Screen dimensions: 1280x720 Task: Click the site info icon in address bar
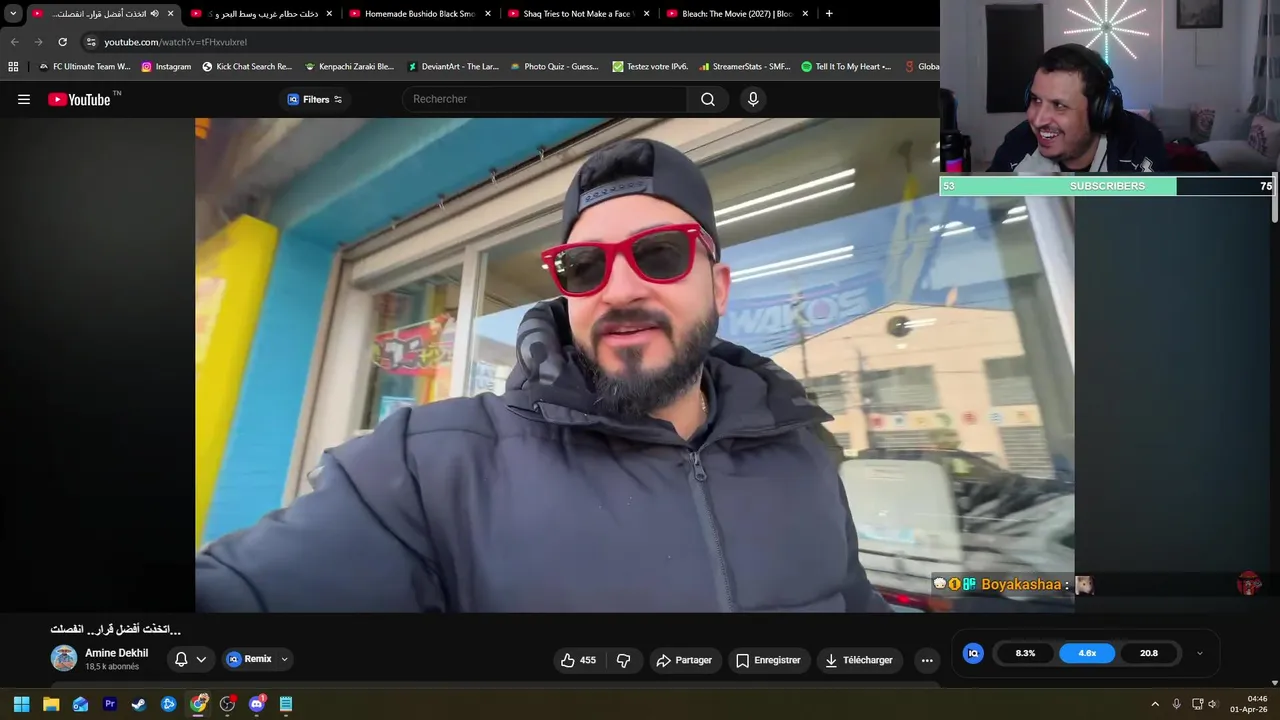pos(91,42)
